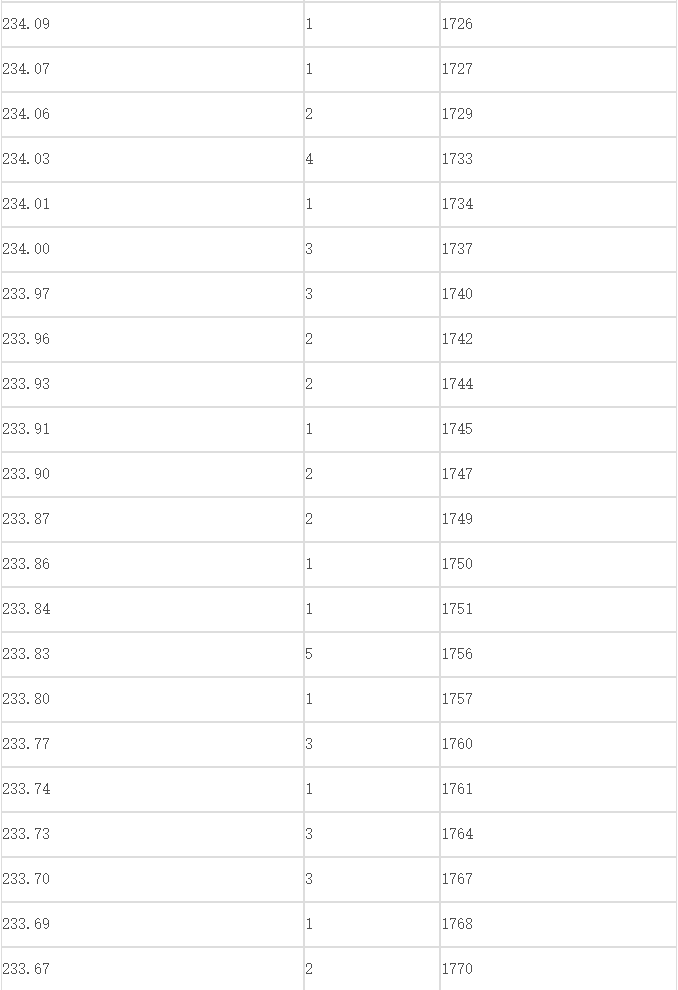Click the score cell 233.91
The width and height of the screenshot is (678, 990).
coord(152,429)
